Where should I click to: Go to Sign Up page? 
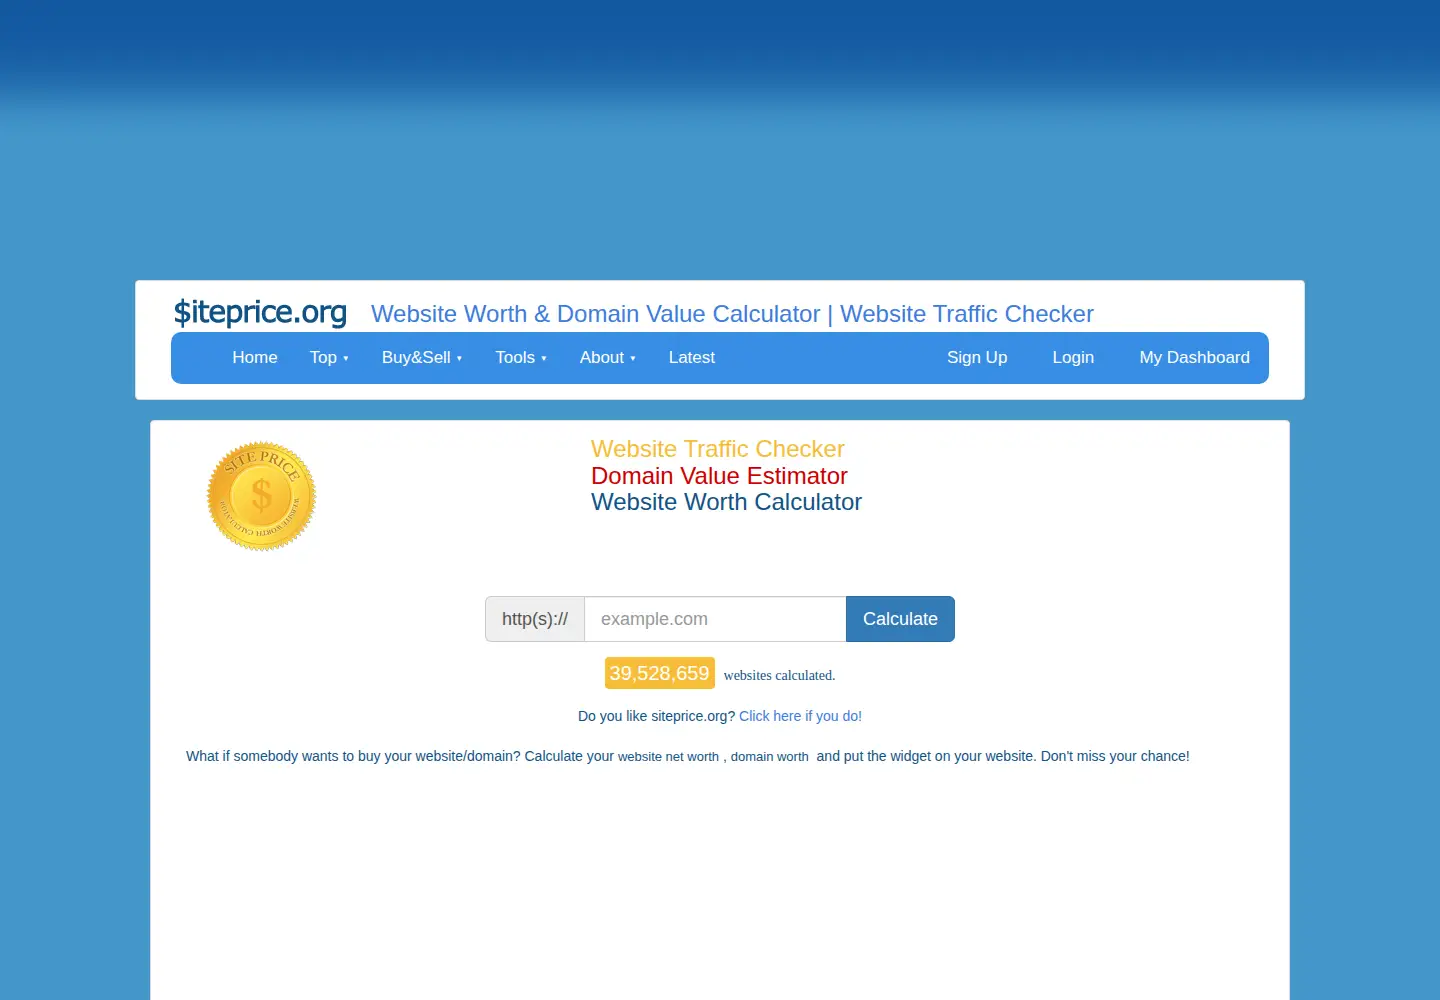pos(977,357)
